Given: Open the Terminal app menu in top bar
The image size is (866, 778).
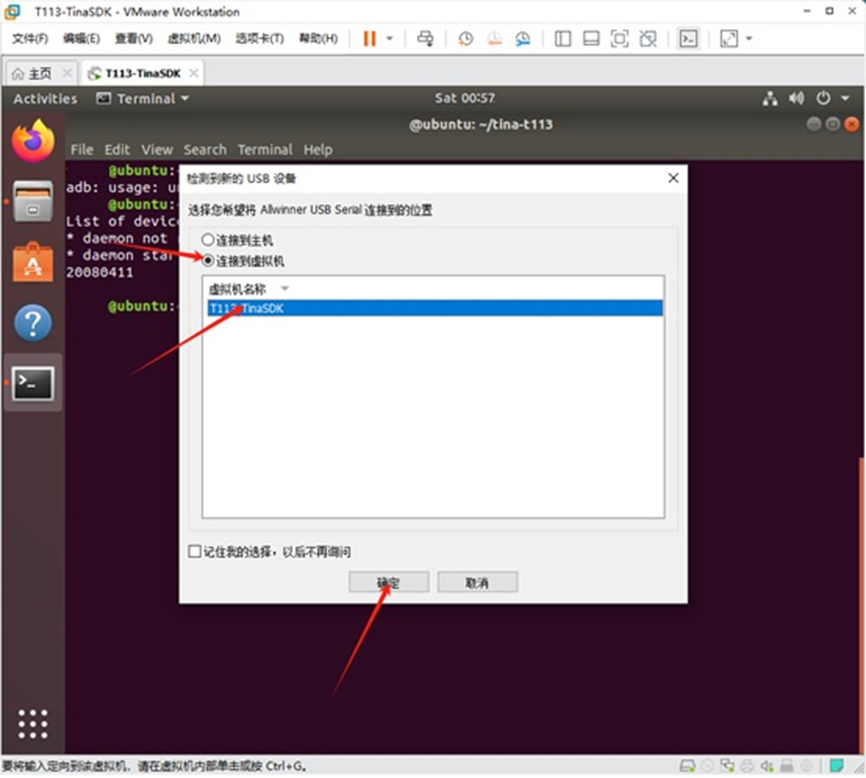Looking at the screenshot, I should (143, 99).
